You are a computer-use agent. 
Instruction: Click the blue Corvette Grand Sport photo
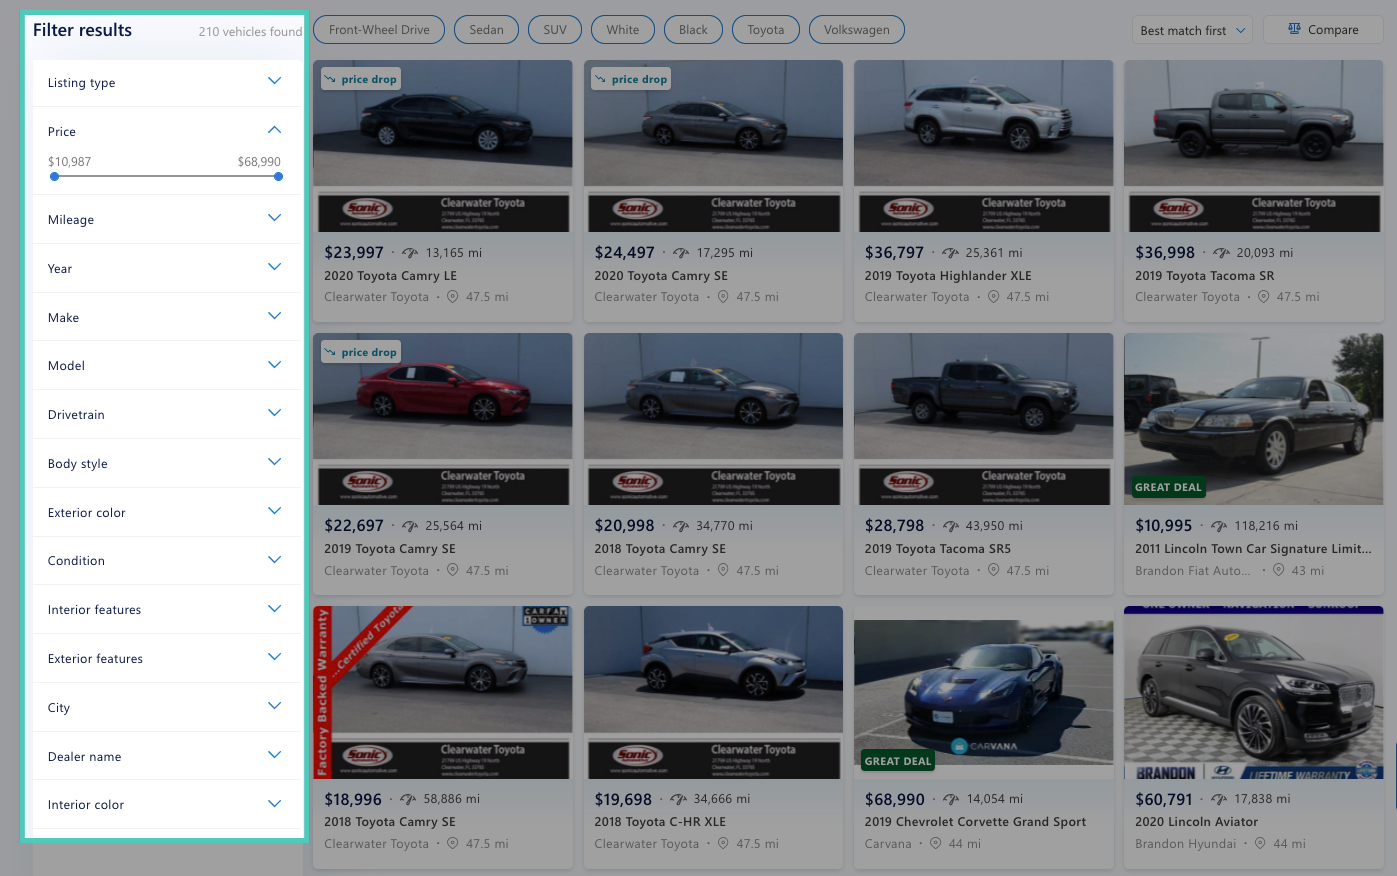point(983,693)
